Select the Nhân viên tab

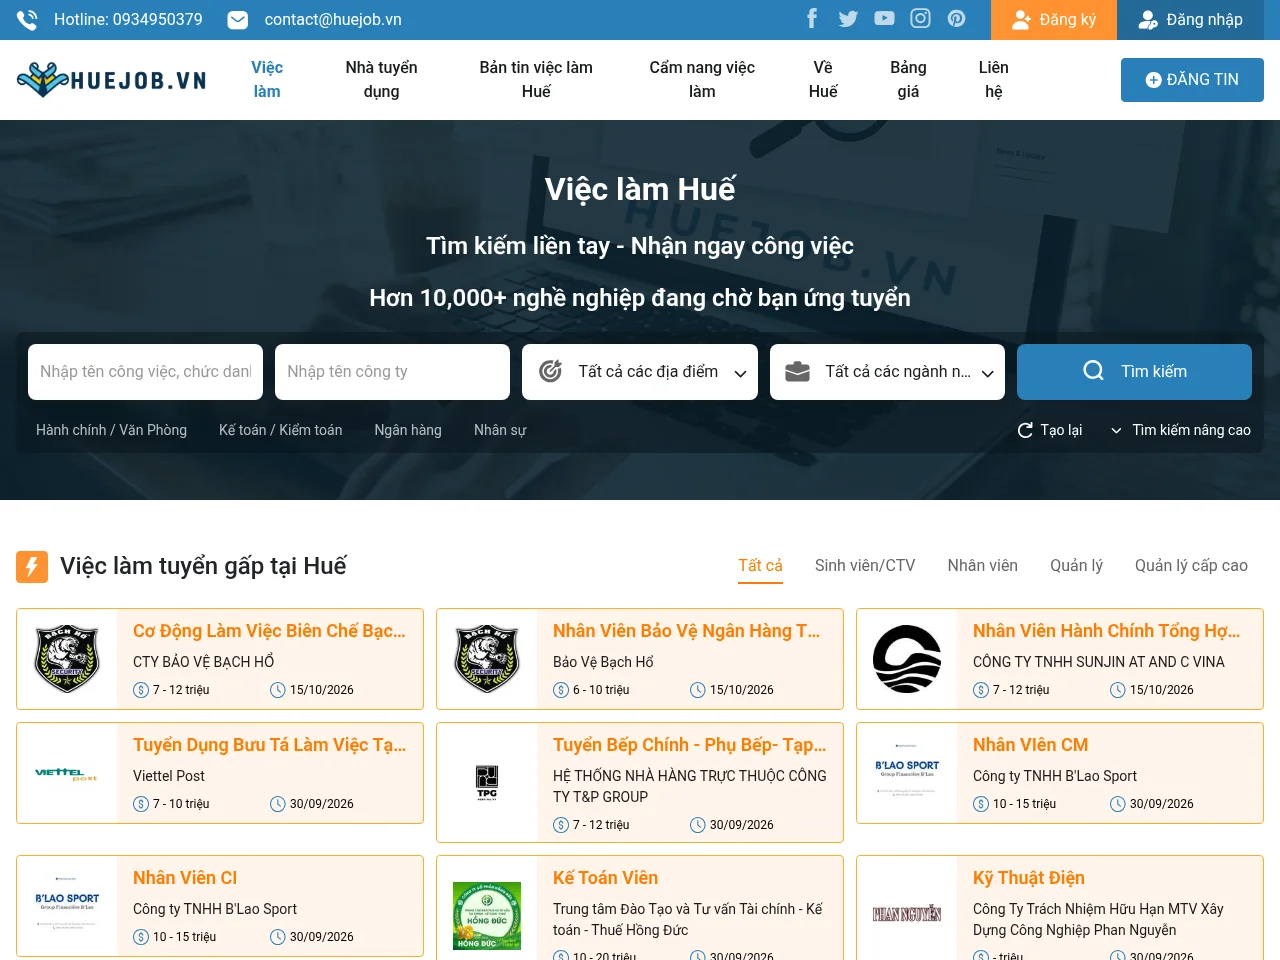pyautogui.click(x=983, y=566)
